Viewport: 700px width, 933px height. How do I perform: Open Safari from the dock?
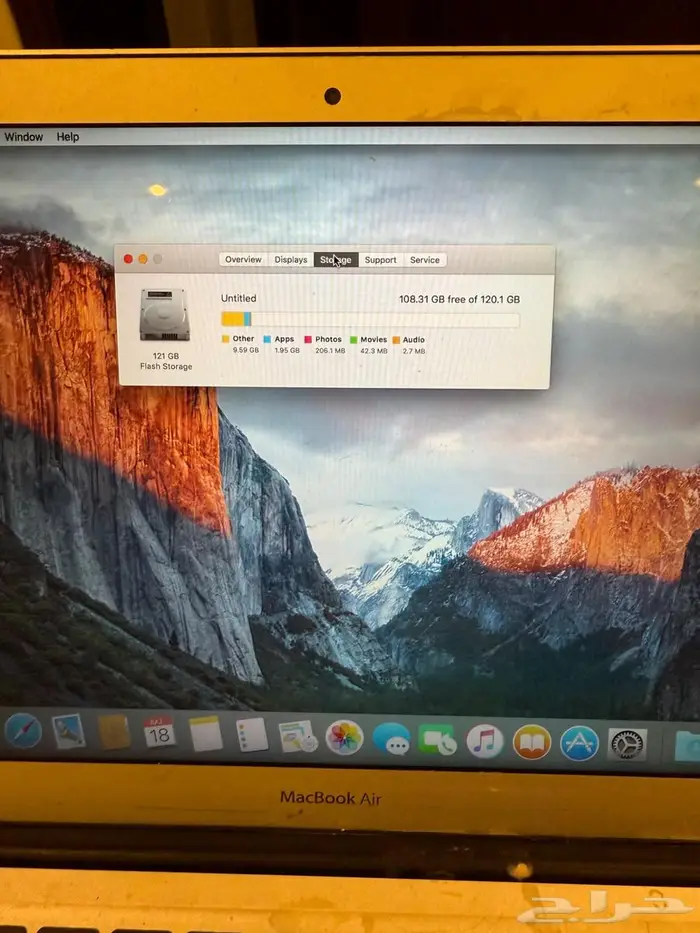23,731
